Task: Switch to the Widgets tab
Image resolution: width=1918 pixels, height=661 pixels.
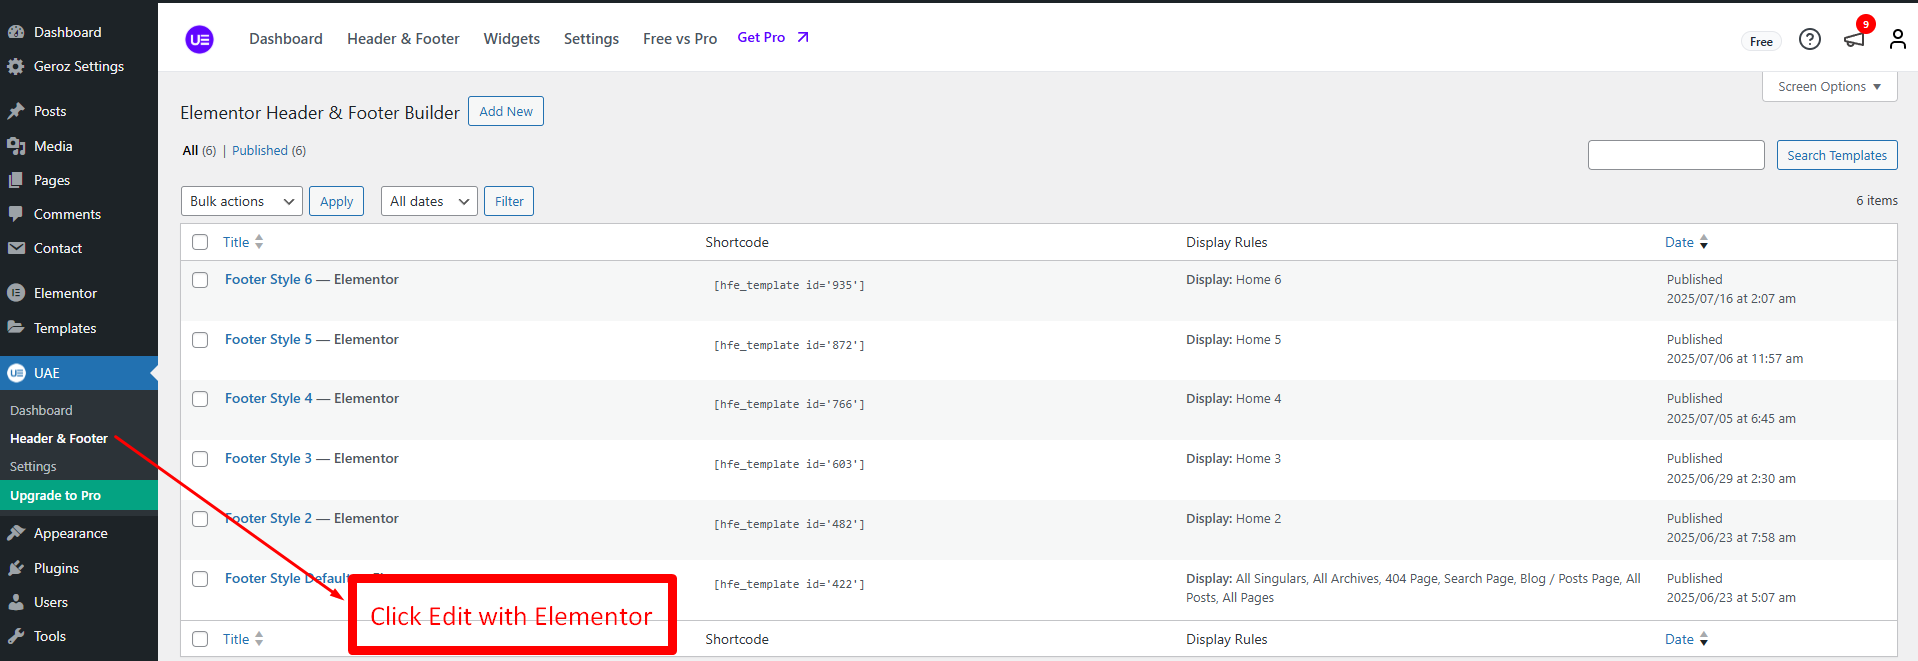Action: tap(511, 39)
